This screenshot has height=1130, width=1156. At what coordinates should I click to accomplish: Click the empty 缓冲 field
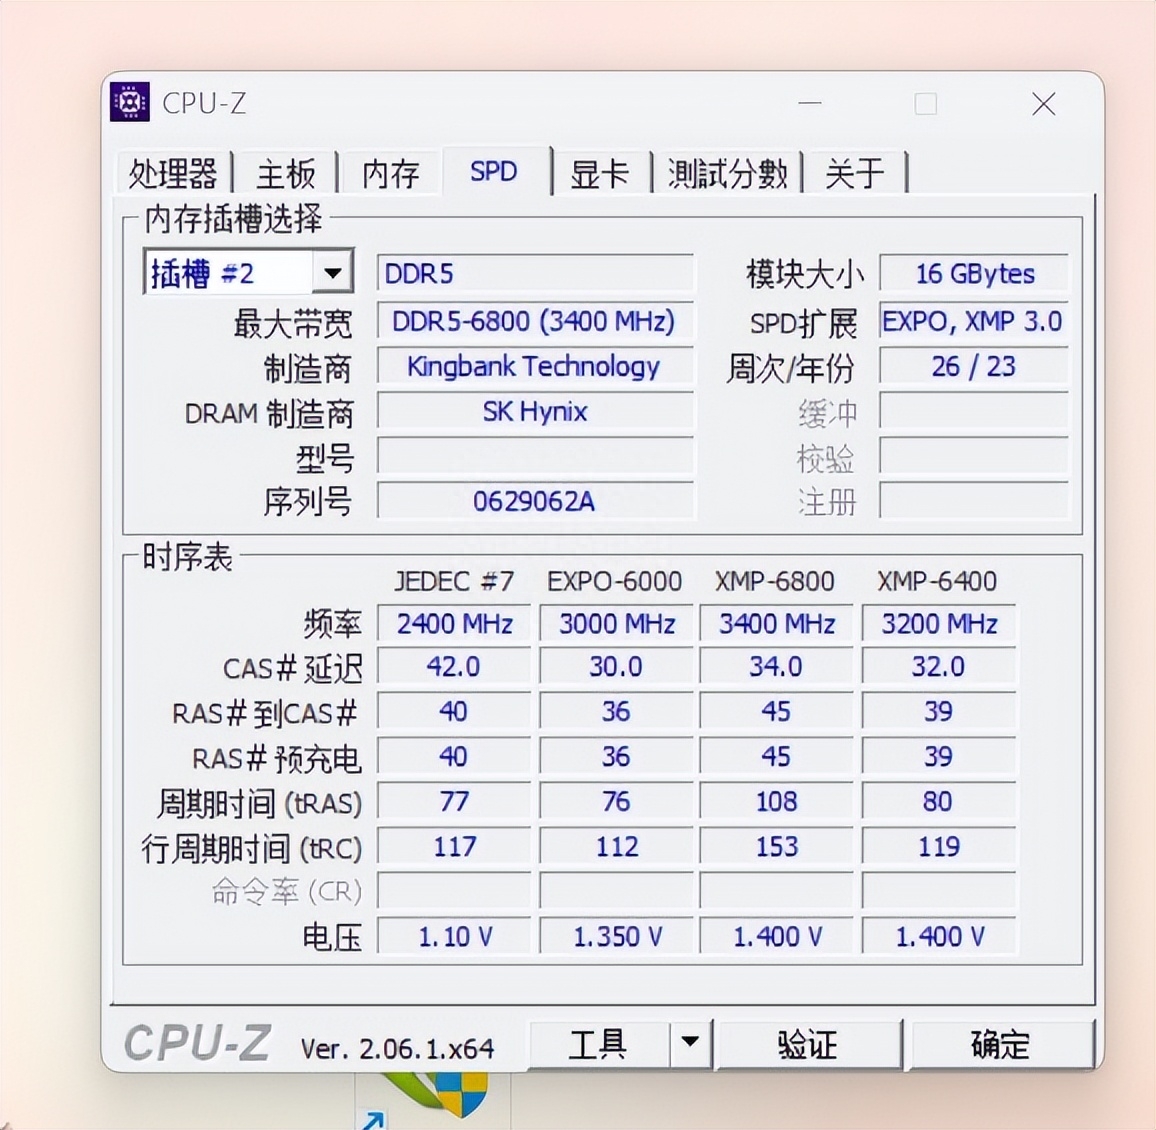[974, 411]
